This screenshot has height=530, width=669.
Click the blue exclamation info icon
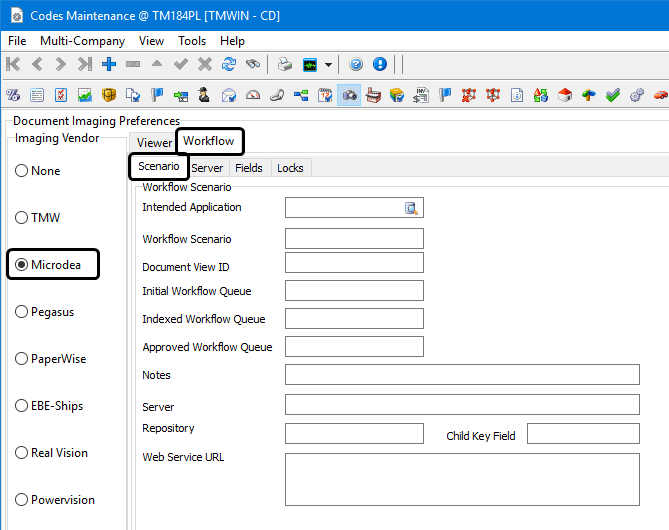coord(380,64)
